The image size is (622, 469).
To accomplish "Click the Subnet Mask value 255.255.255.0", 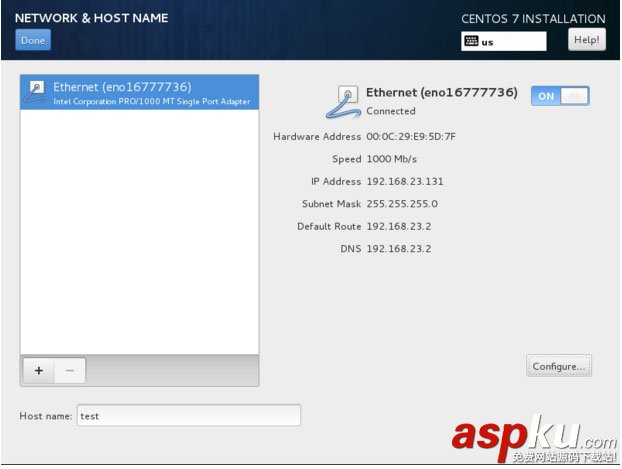I will coord(402,204).
